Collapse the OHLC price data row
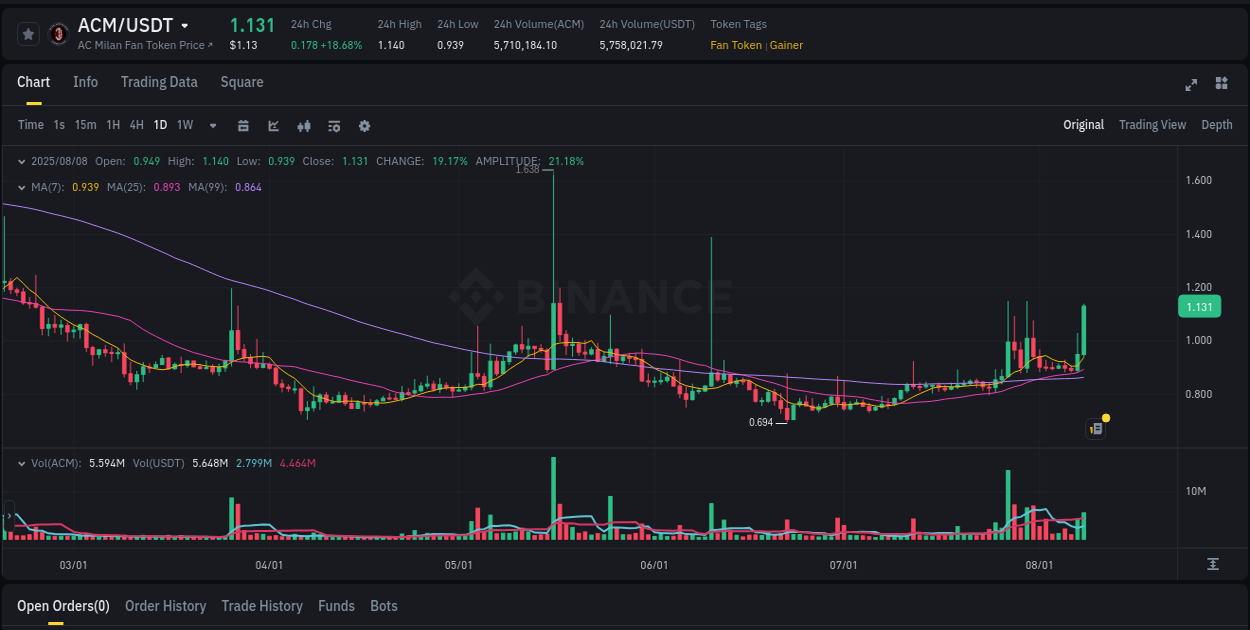 [22, 160]
